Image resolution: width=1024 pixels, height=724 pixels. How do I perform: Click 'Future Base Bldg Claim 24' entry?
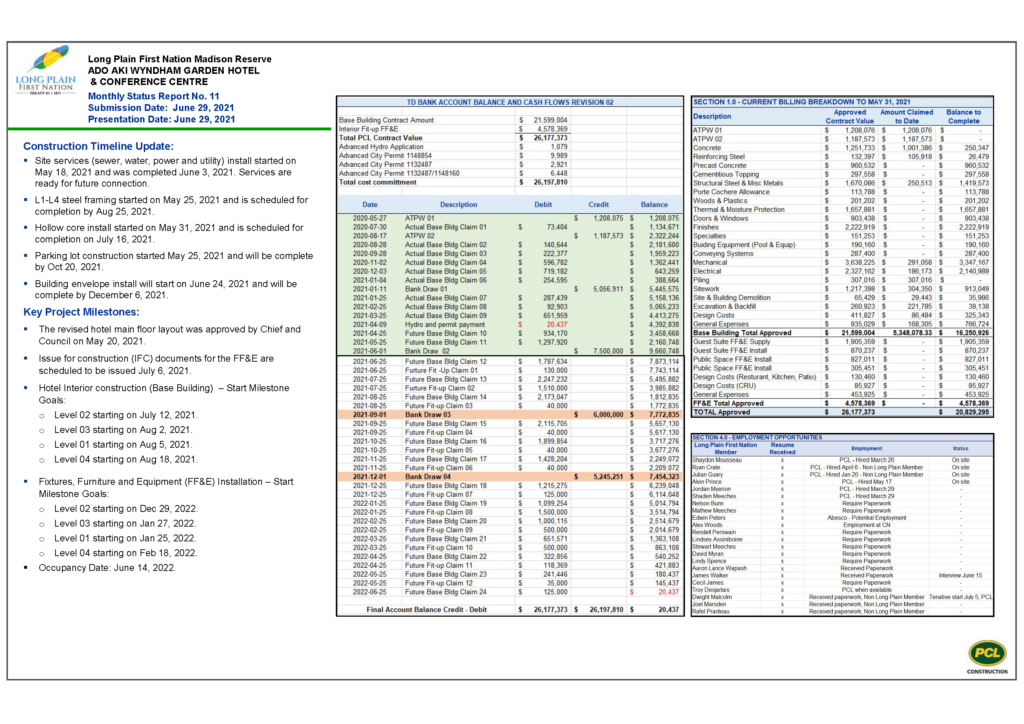[x=445, y=592]
